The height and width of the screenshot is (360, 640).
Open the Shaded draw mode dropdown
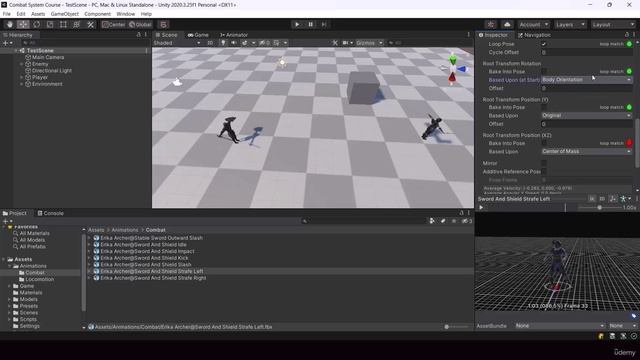coord(177,43)
